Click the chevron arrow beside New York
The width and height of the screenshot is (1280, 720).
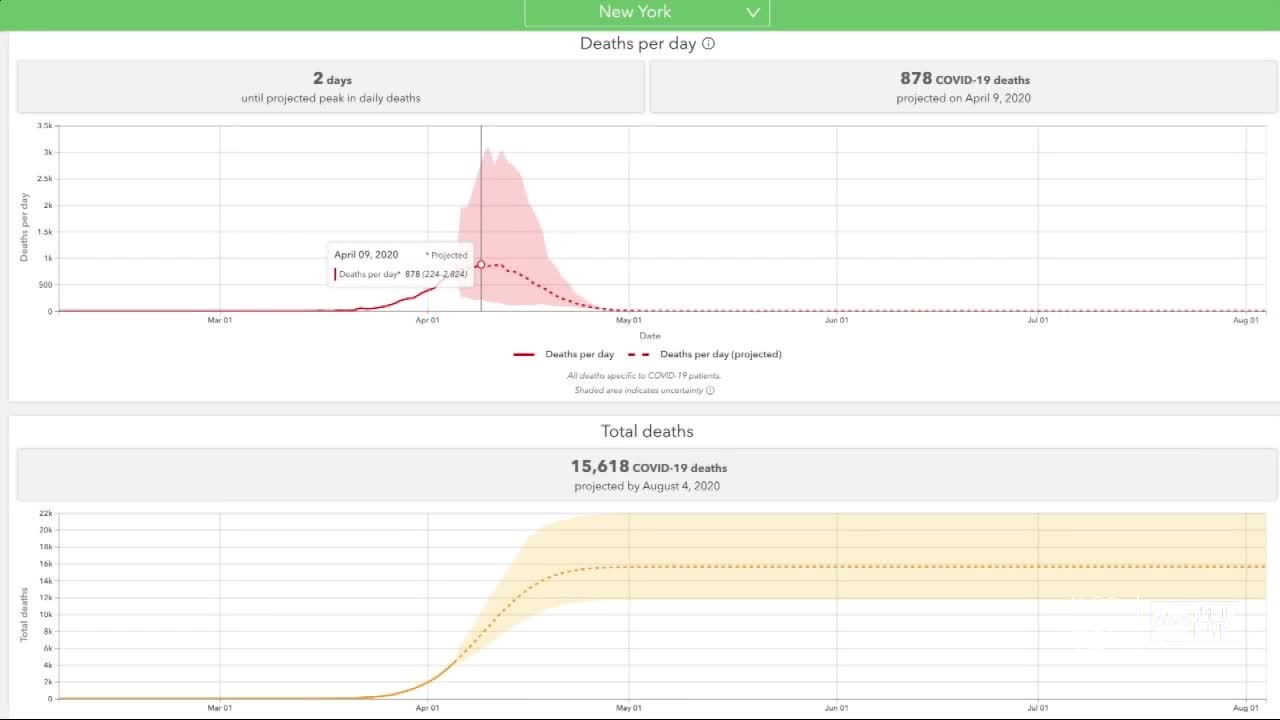752,13
